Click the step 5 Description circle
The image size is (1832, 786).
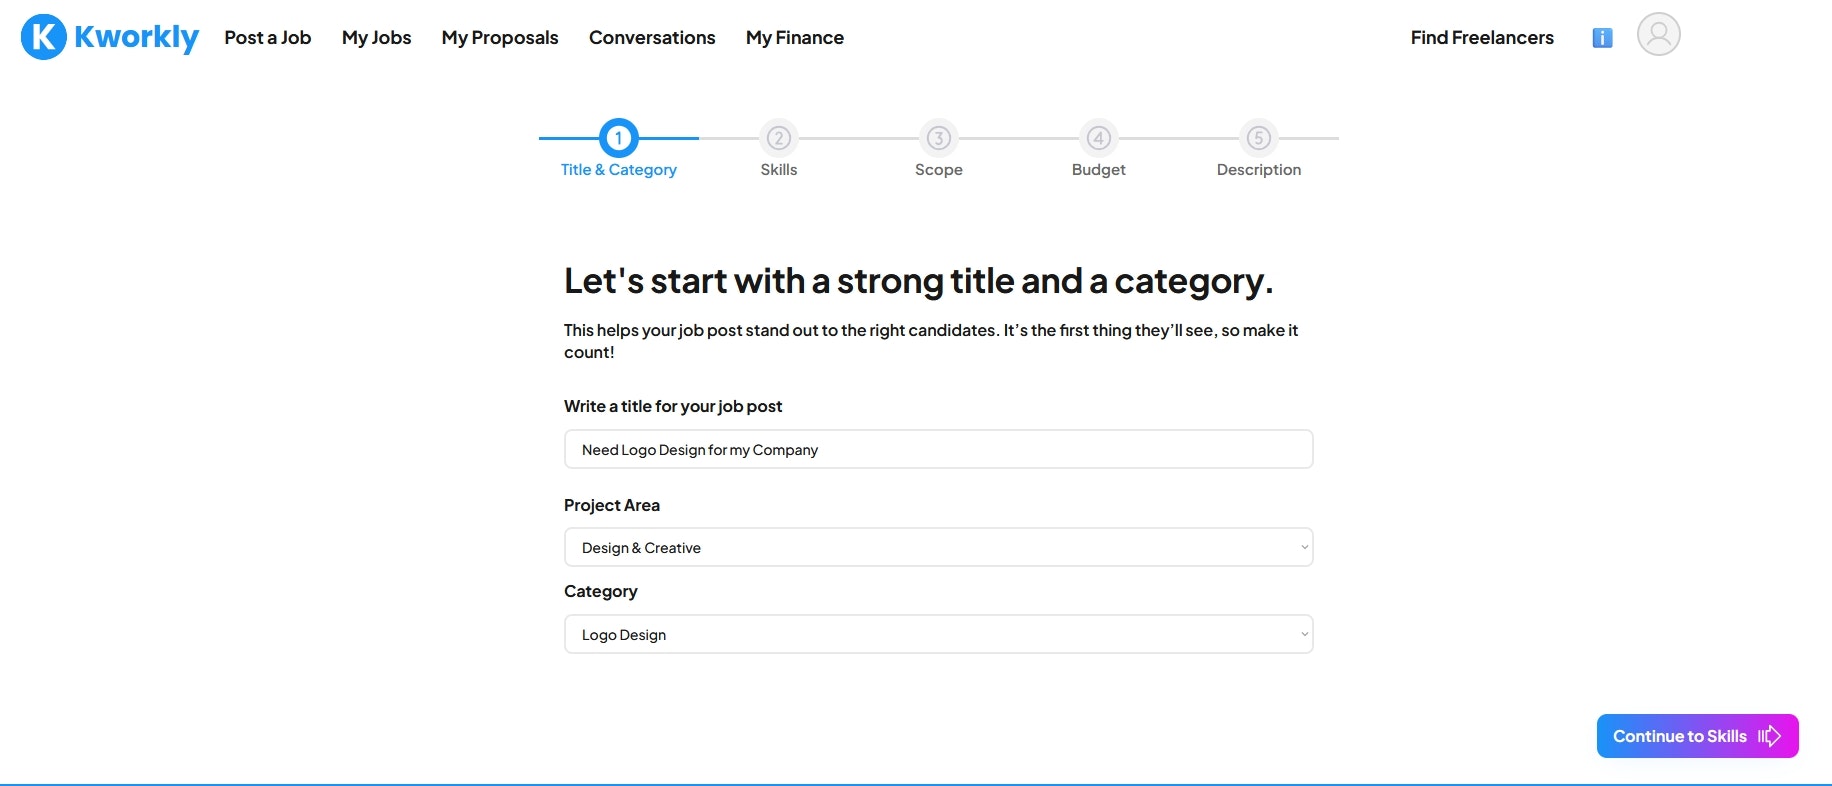pos(1258,138)
